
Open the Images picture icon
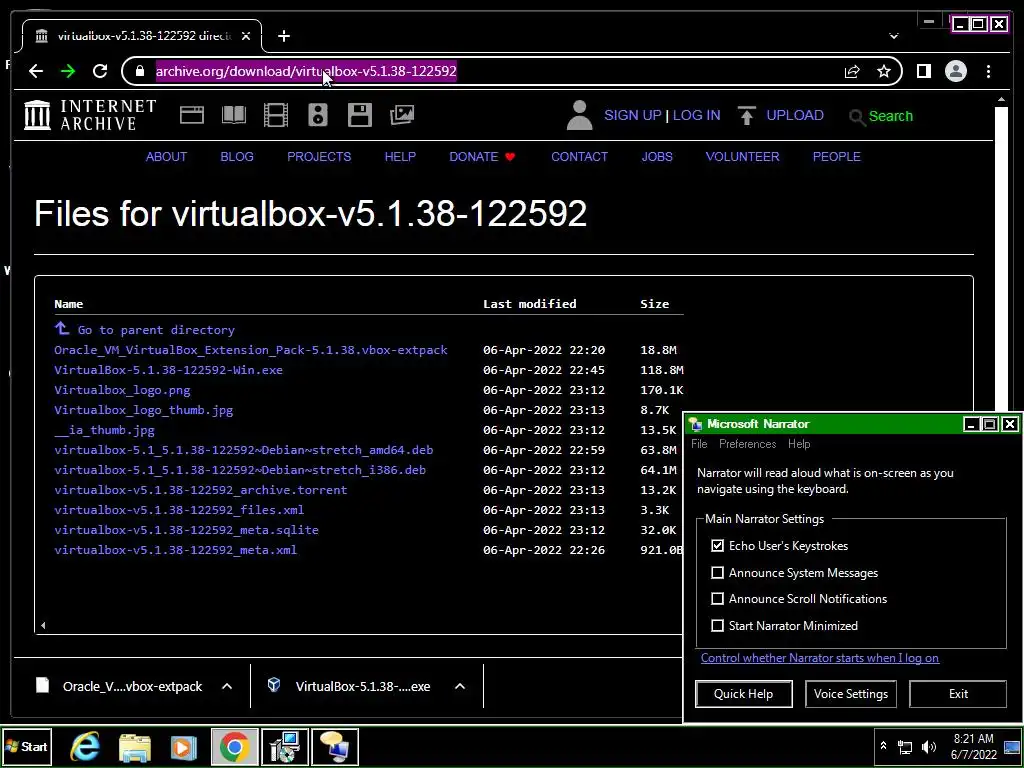pyautogui.click(x=402, y=116)
